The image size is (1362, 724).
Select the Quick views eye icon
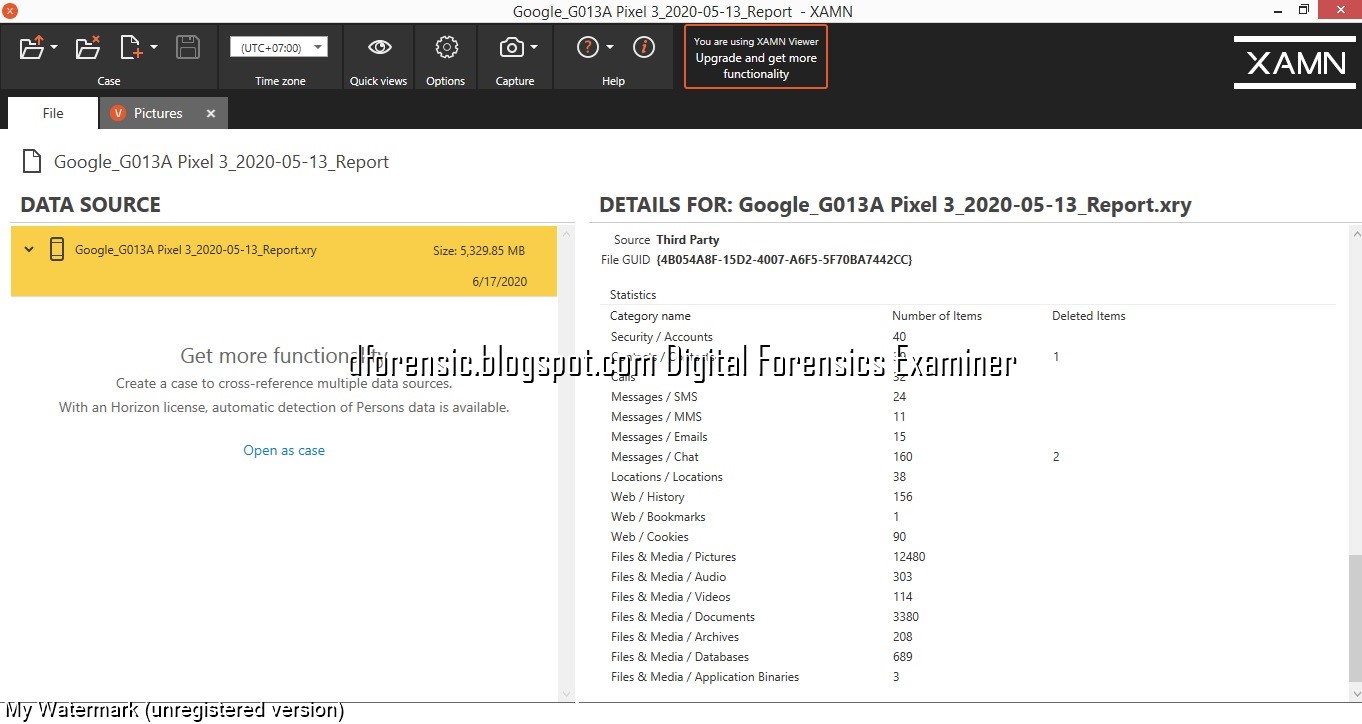[x=378, y=46]
